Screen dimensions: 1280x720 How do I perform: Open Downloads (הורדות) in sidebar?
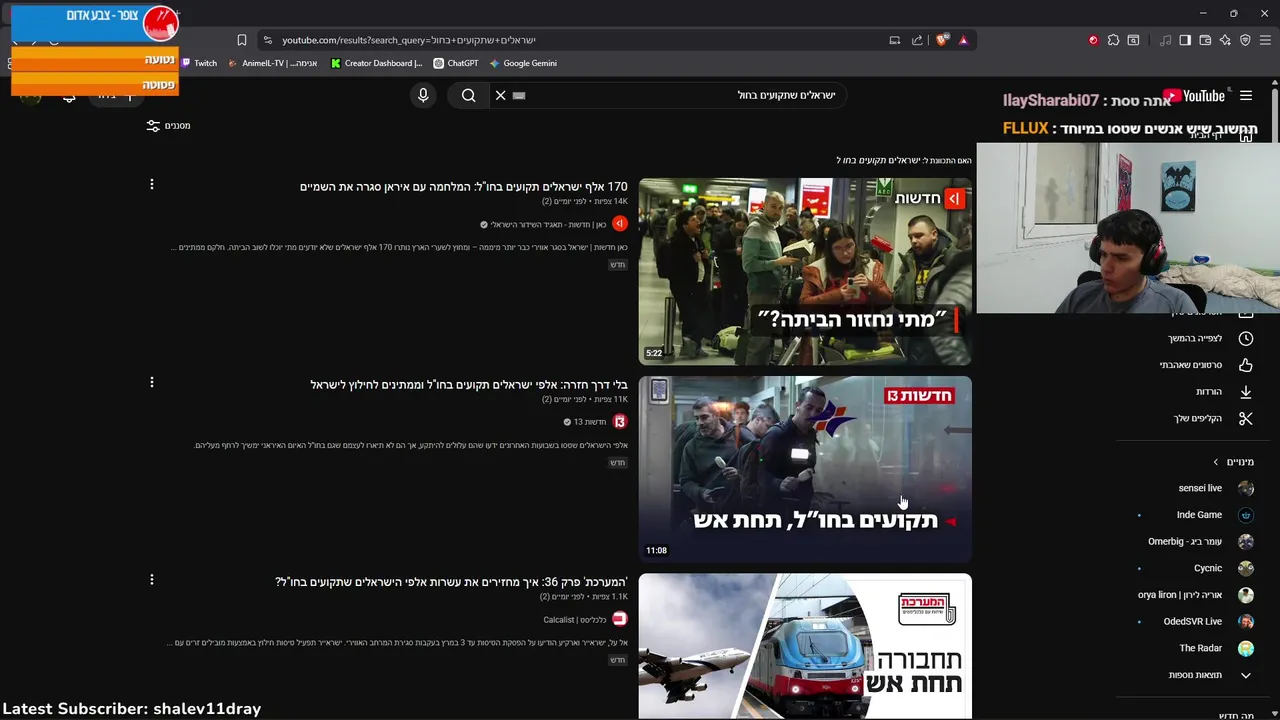coord(1224,392)
